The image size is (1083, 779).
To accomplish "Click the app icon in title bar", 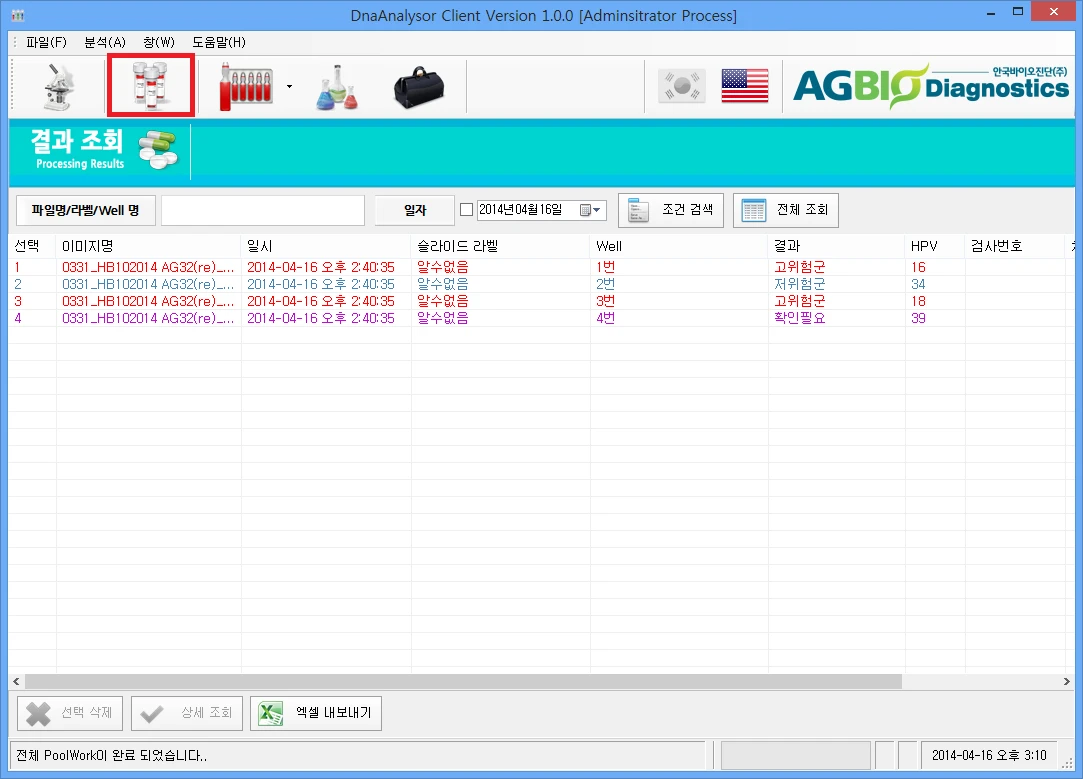I will [19, 15].
